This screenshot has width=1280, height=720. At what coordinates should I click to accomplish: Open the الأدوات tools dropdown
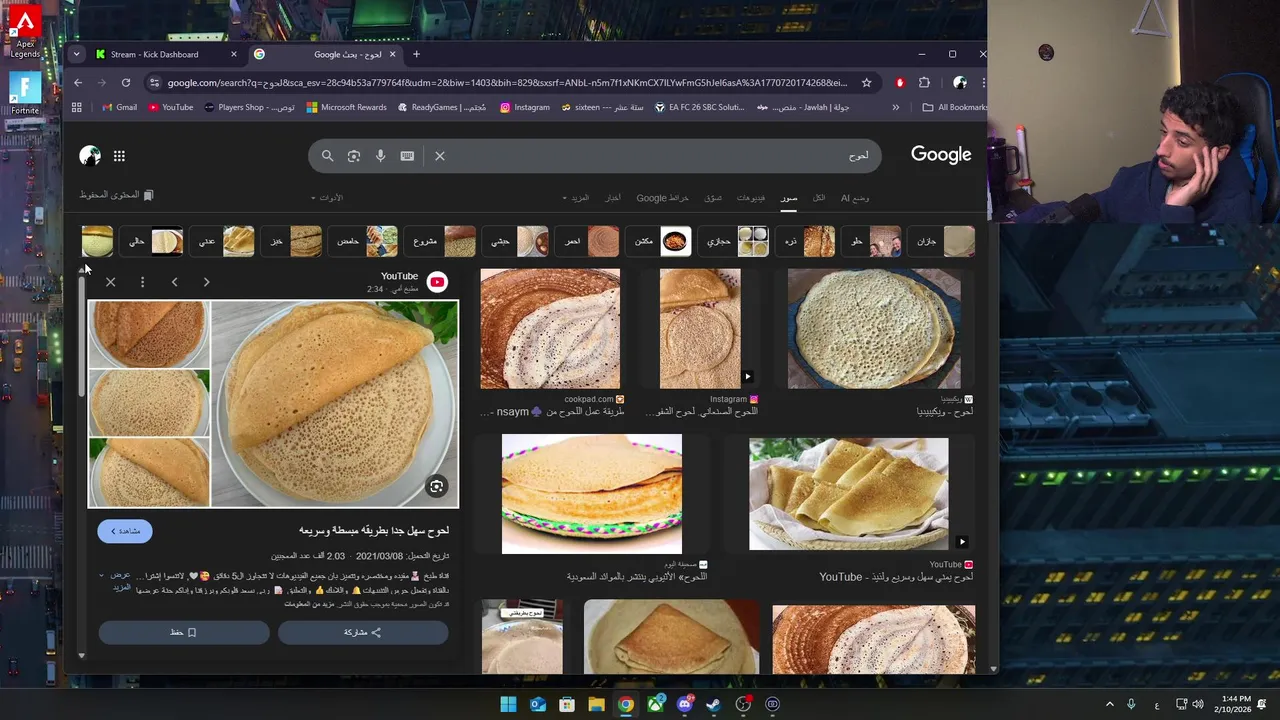click(x=327, y=198)
